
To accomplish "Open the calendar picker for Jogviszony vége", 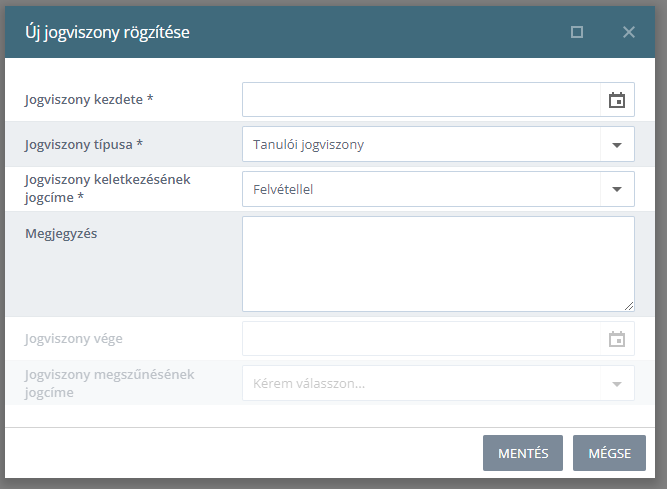I will [x=617, y=339].
